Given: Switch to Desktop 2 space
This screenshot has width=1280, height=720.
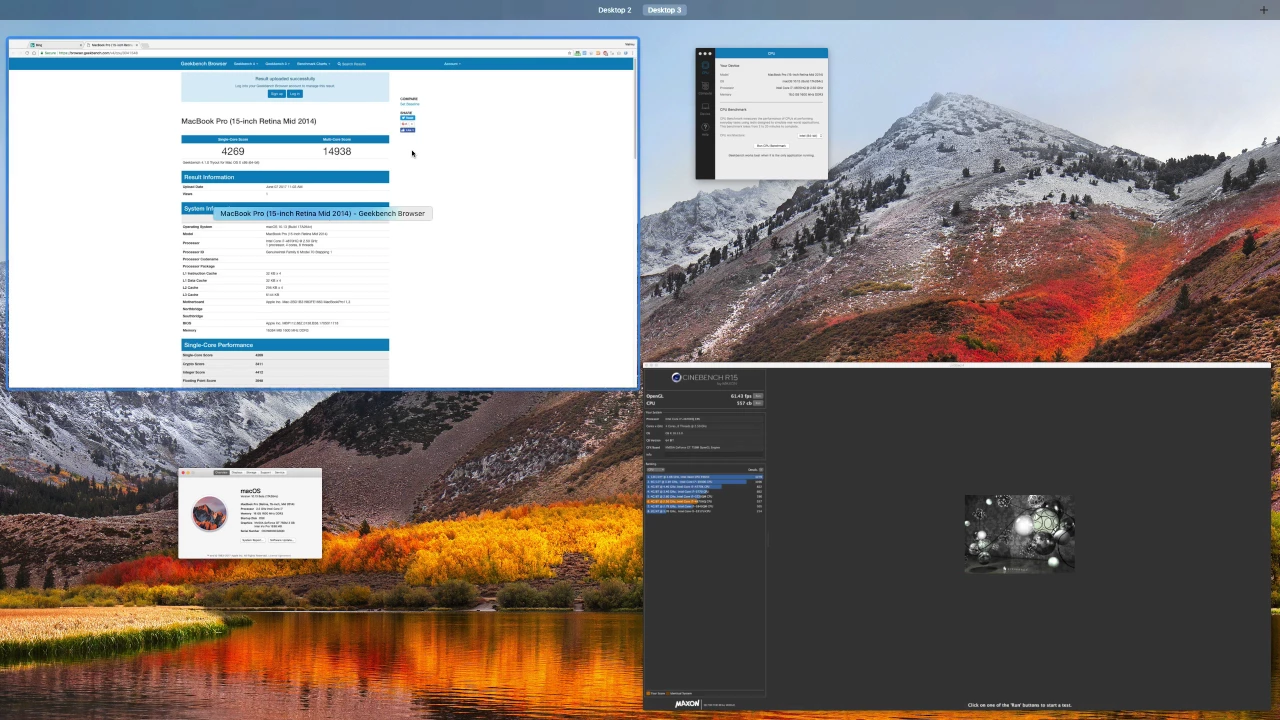Looking at the screenshot, I should (614, 10).
